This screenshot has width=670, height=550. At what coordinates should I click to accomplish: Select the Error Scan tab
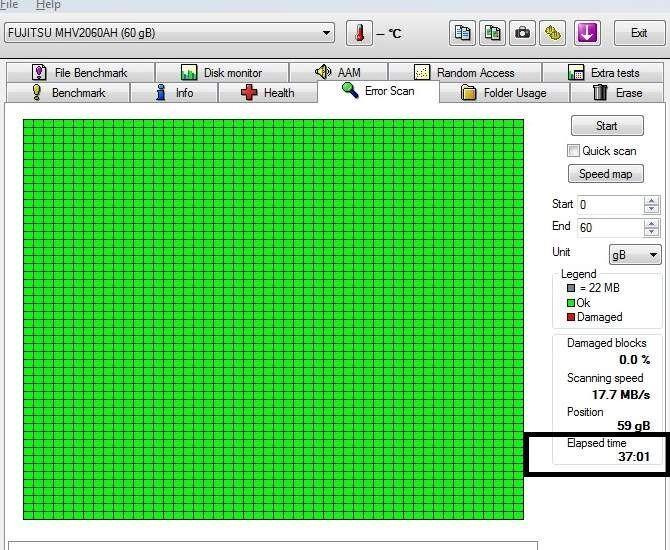[x=378, y=91]
